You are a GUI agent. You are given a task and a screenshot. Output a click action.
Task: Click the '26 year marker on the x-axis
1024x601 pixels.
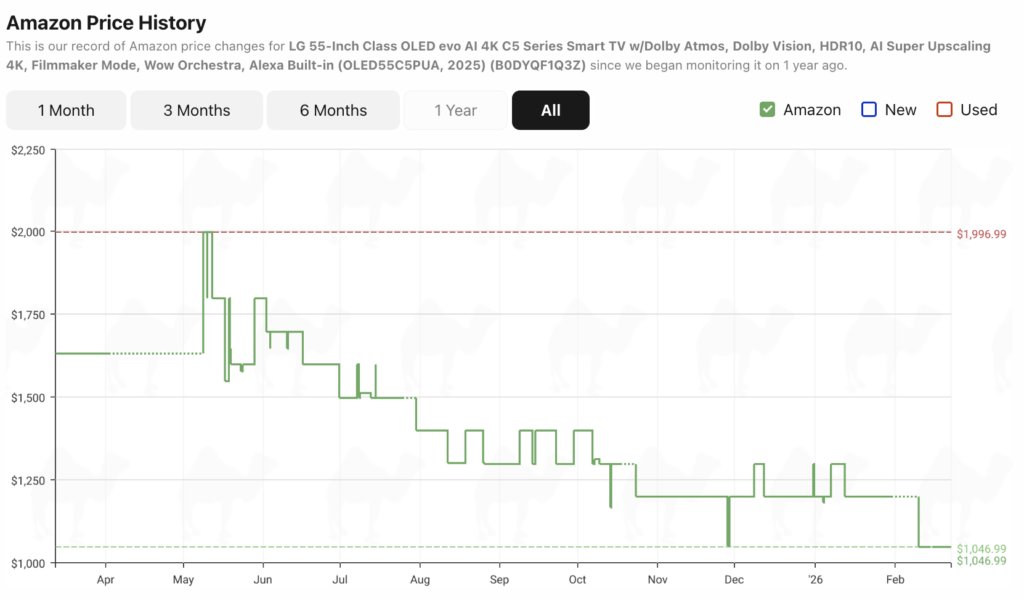tap(814, 580)
